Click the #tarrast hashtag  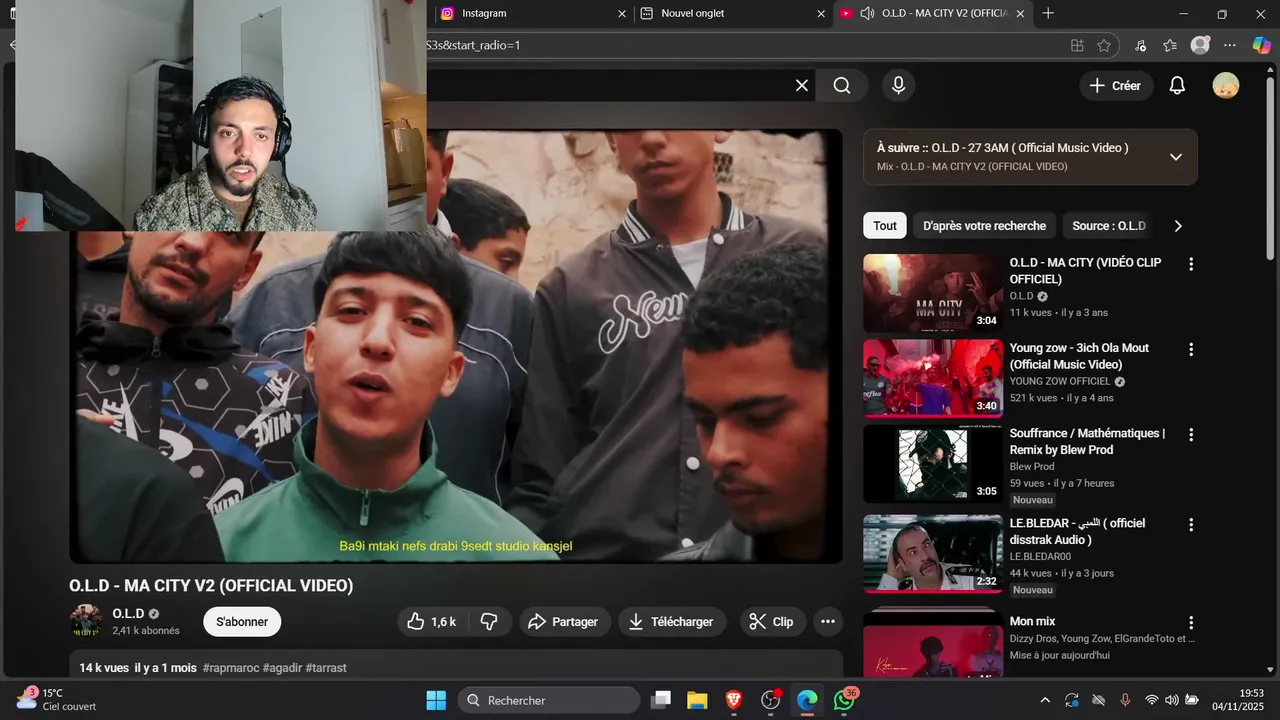pyautogui.click(x=326, y=667)
